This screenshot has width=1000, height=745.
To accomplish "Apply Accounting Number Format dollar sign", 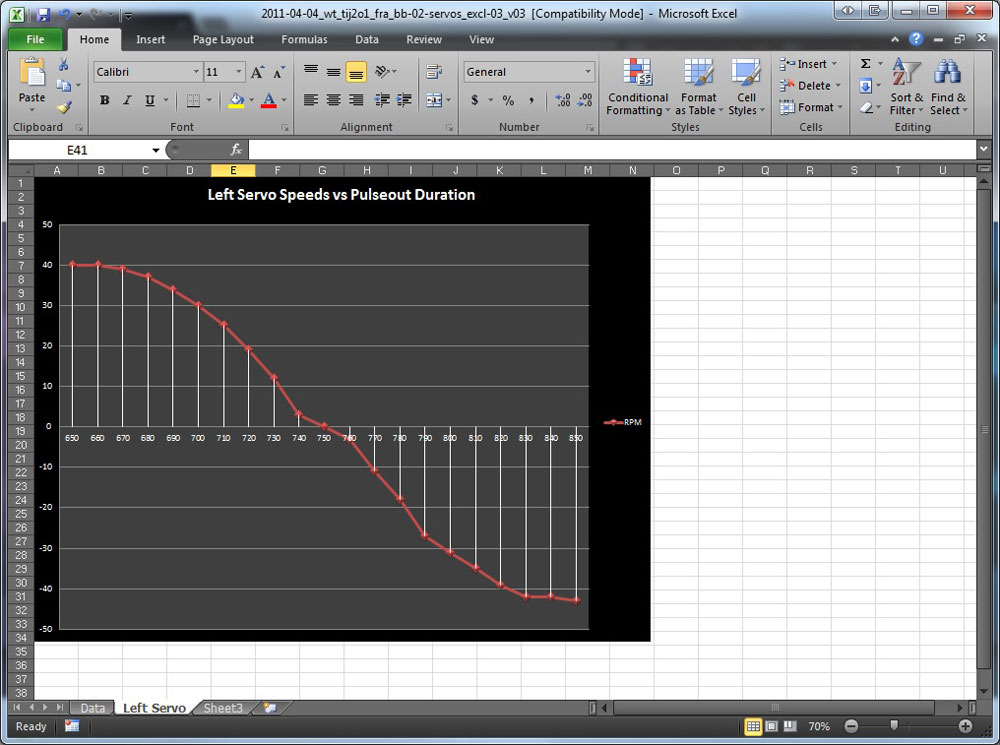I will pos(474,100).
